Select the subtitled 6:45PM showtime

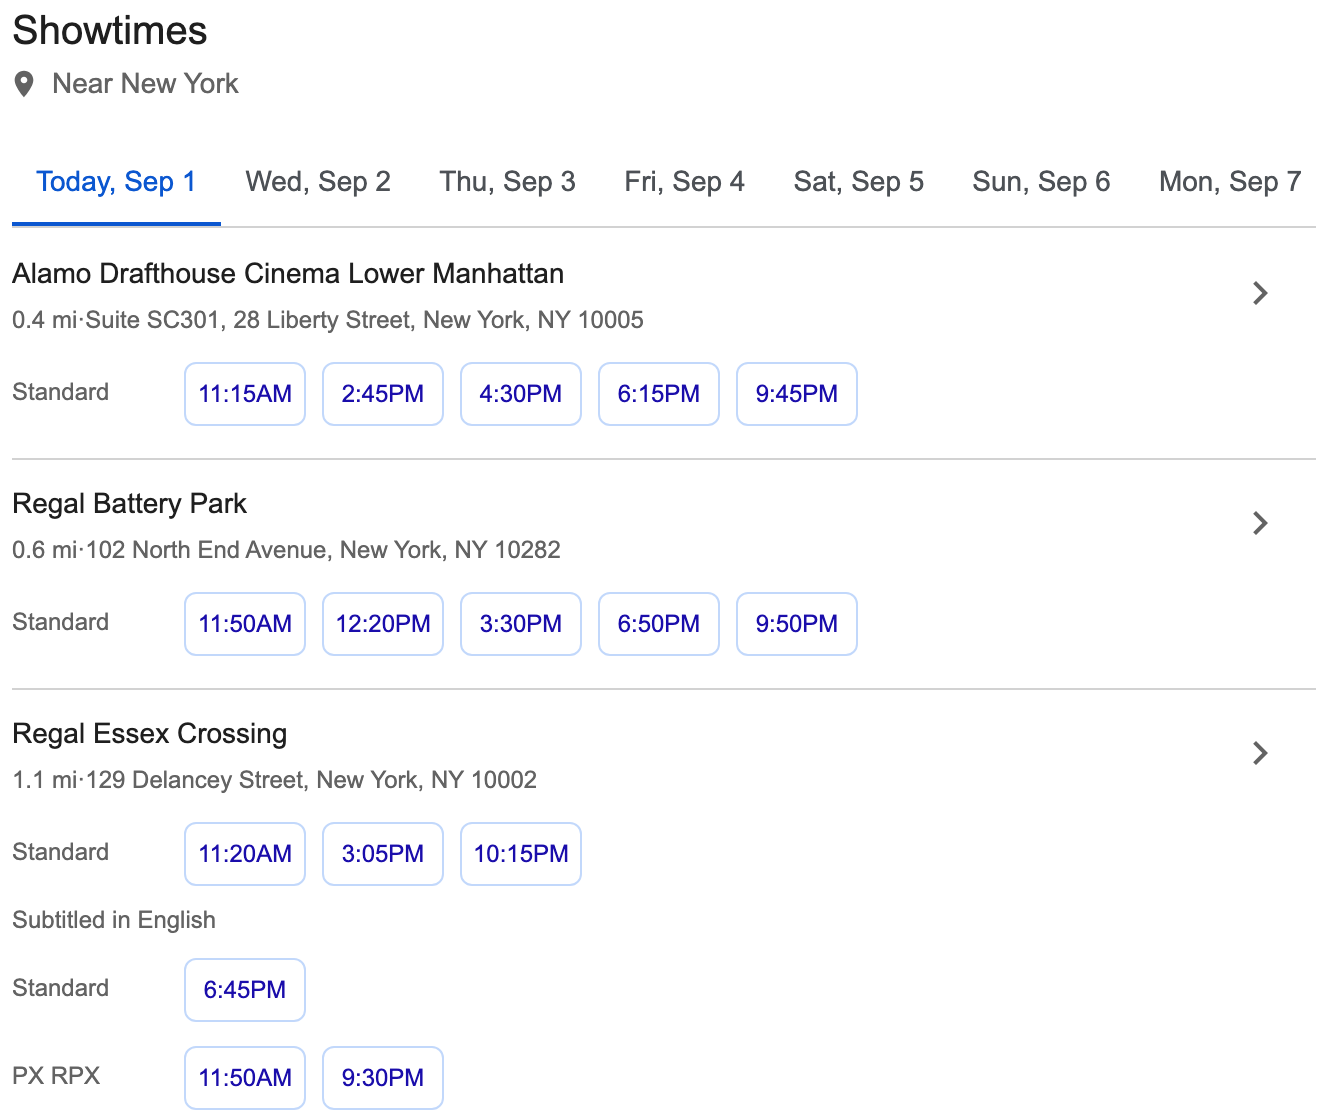click(245, 990)
